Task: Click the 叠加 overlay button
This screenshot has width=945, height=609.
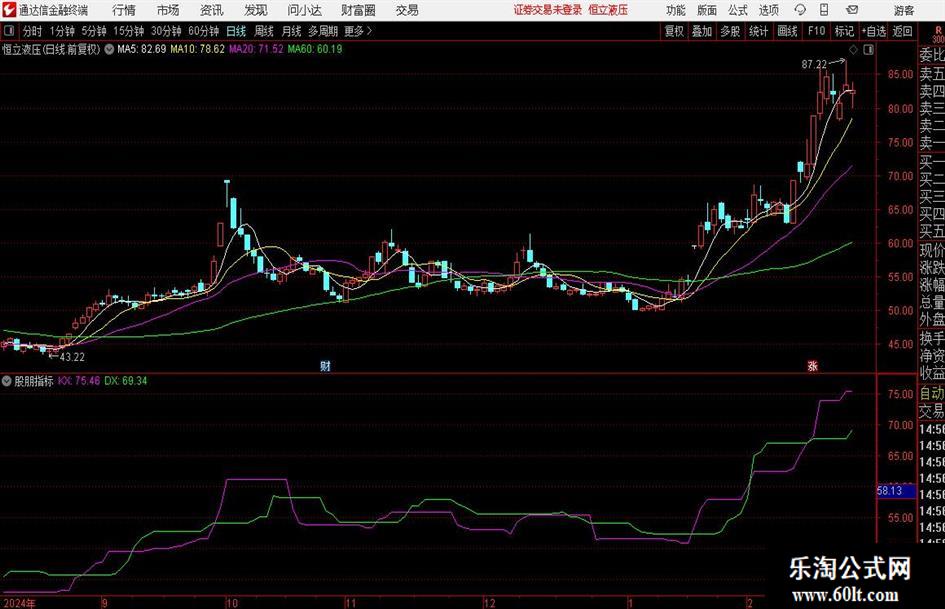Action: click(702, 31)
